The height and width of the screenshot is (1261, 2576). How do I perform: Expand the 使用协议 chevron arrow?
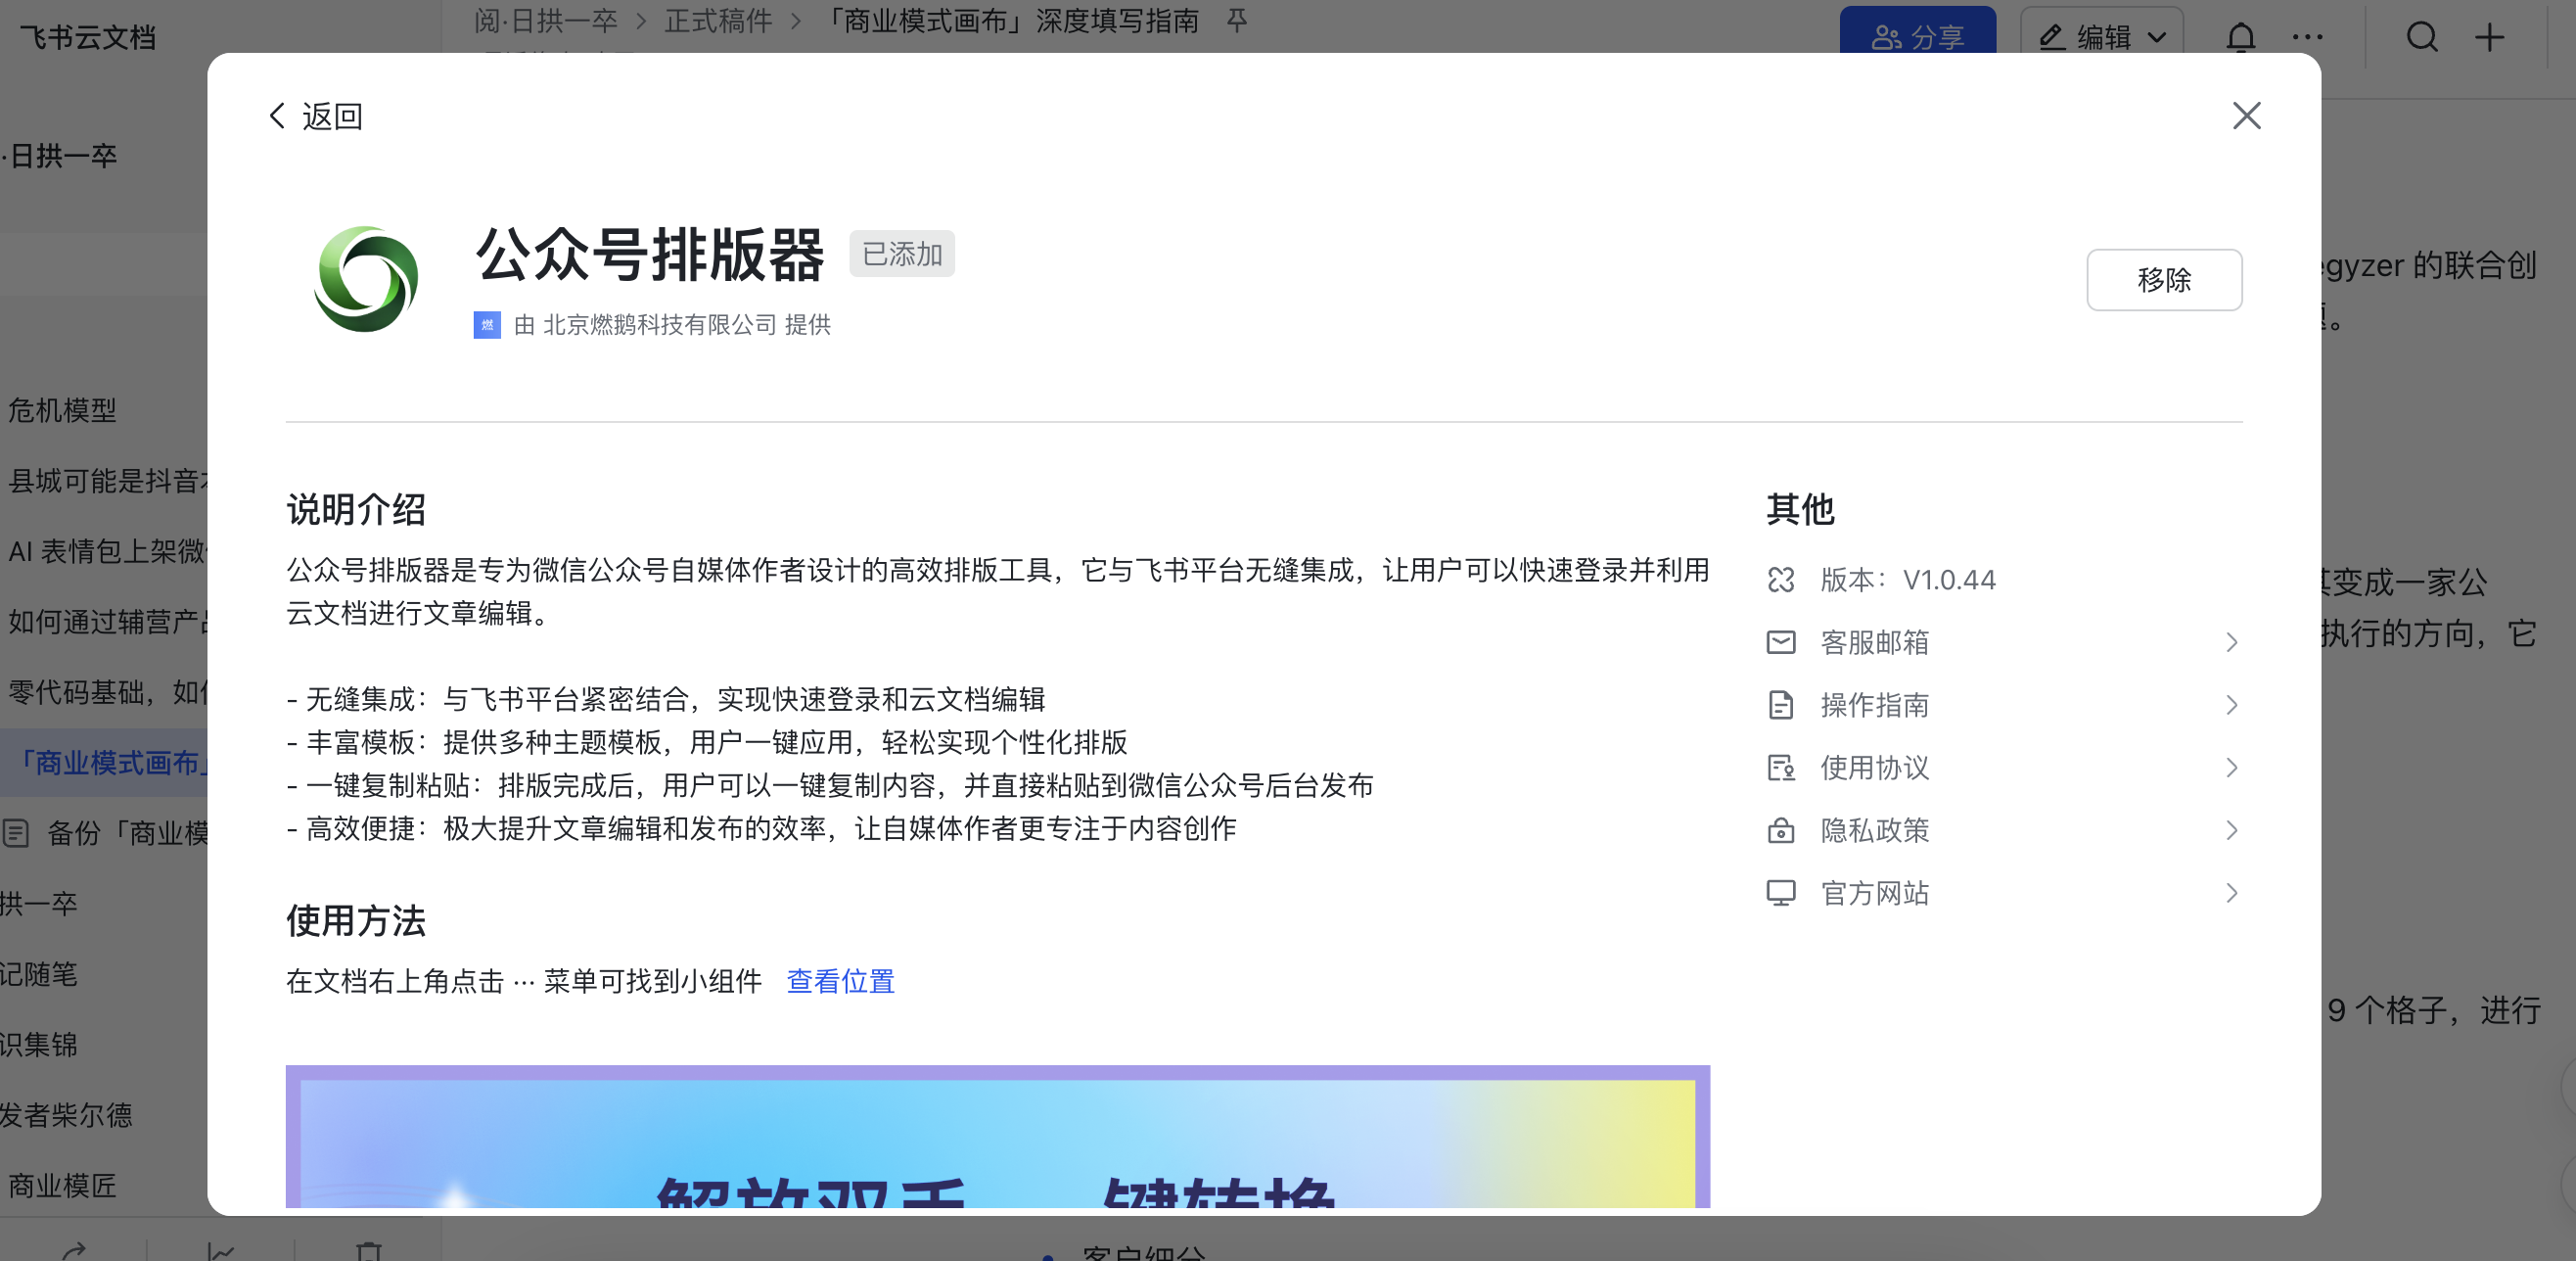coord(2231,768)
